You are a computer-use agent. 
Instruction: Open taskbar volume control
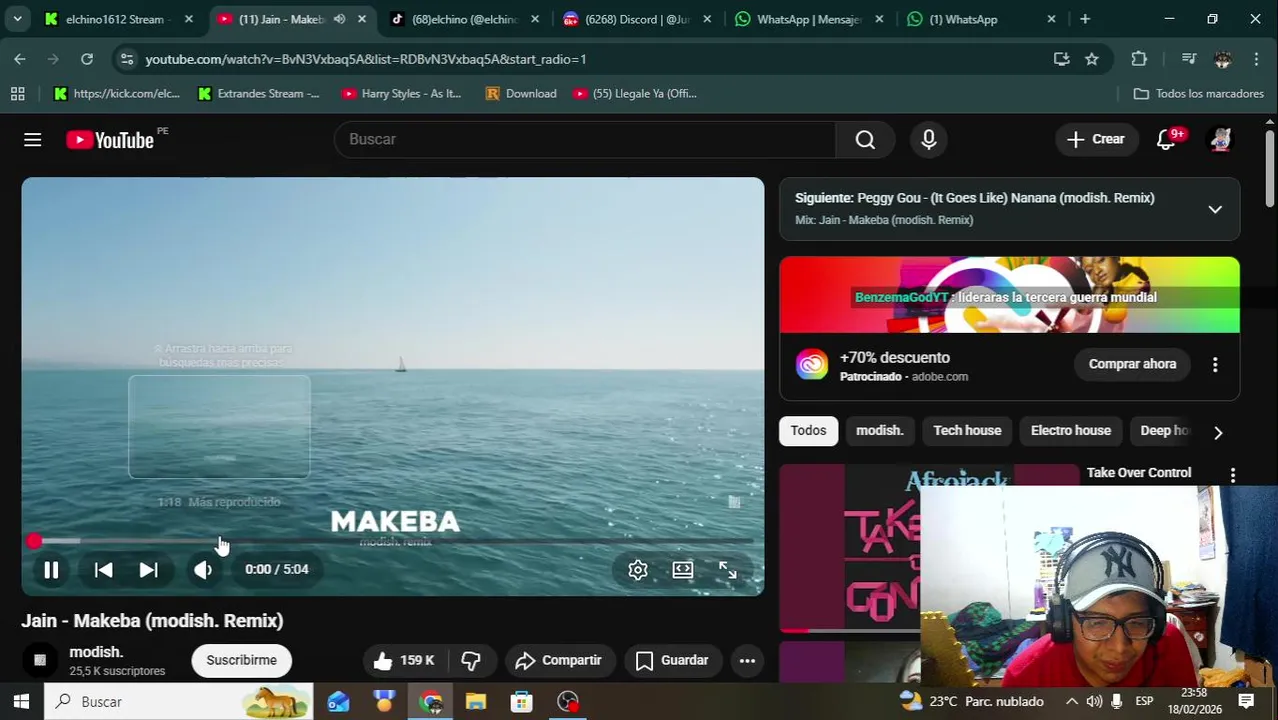(1094, 702)
